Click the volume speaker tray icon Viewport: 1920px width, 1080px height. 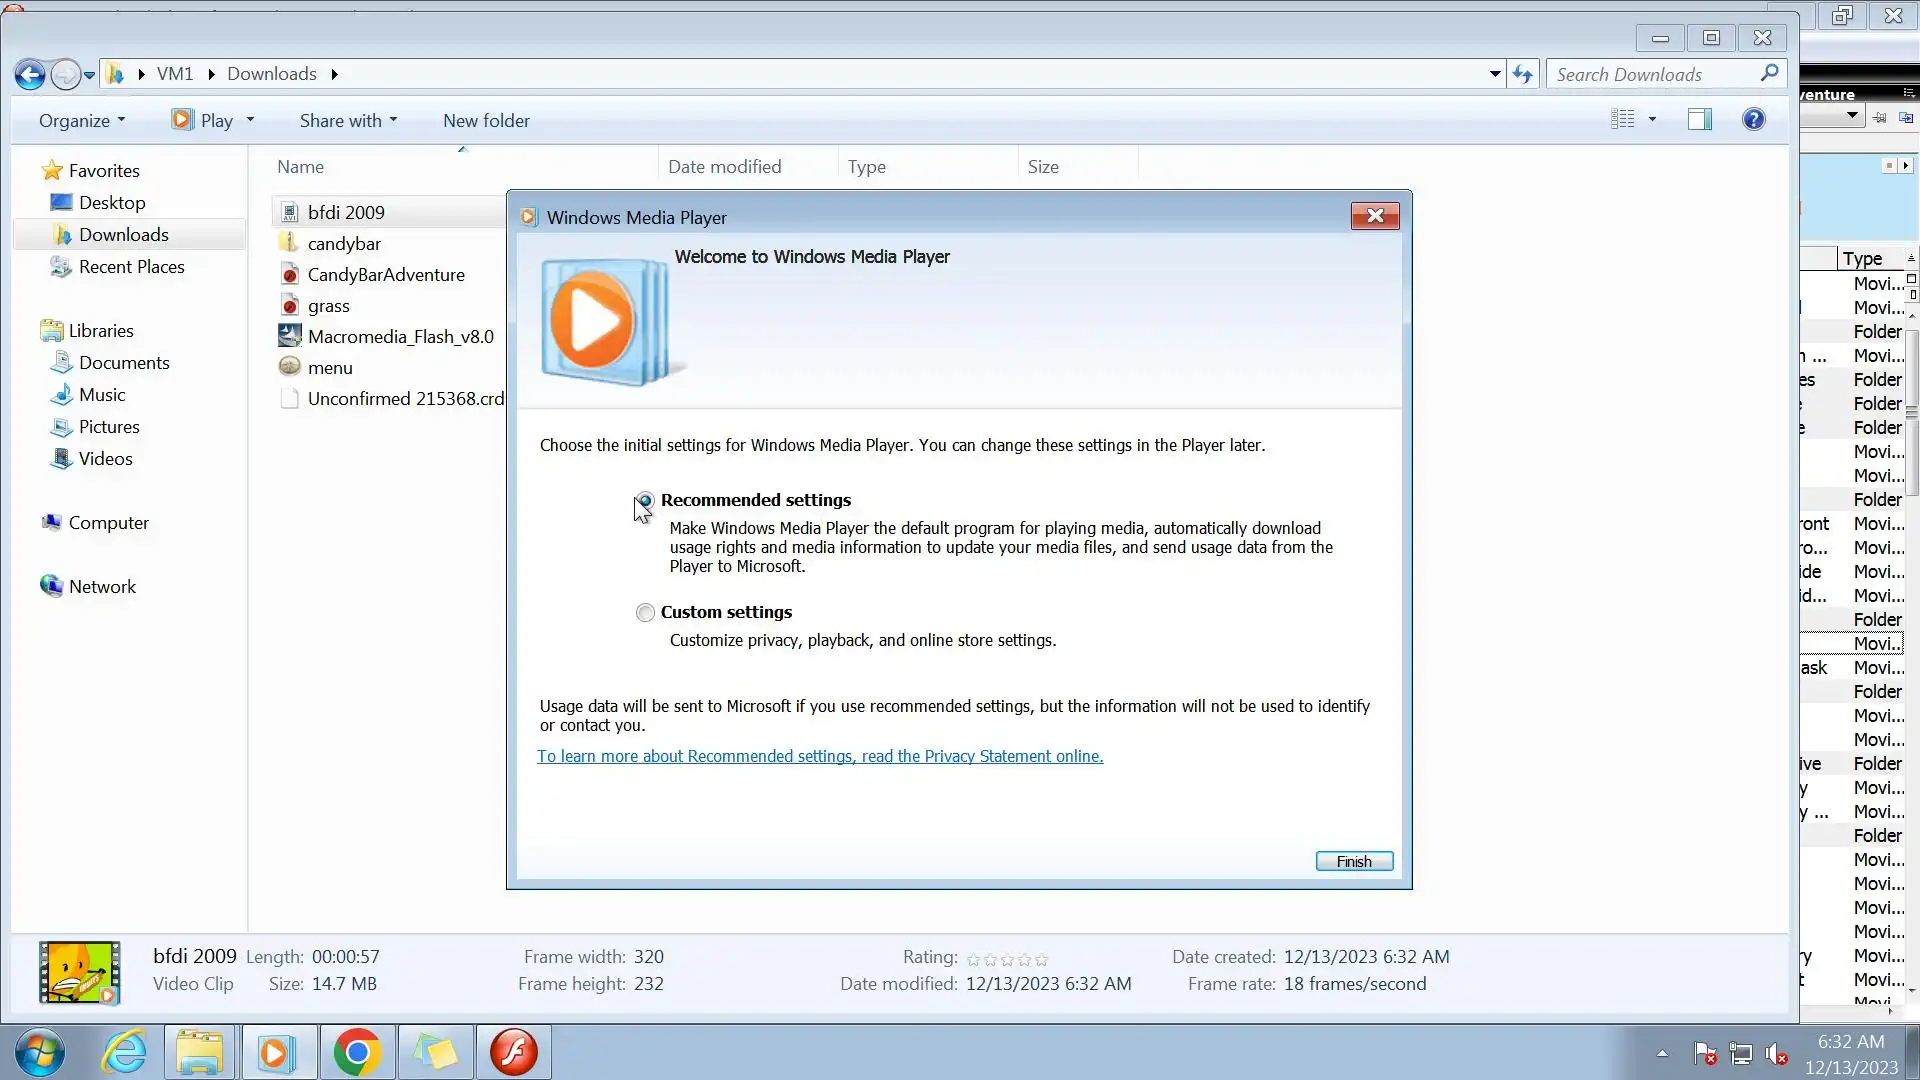pyautogui.click(x=1775, y=1053)
